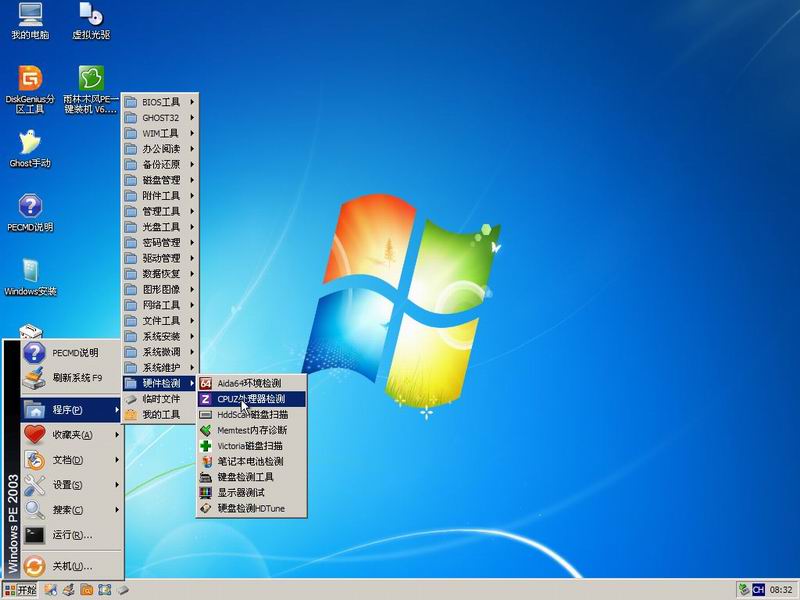Open the 系统安装 programs folder
The width and height of the screenshot is (800, 600).
(160, 336)
